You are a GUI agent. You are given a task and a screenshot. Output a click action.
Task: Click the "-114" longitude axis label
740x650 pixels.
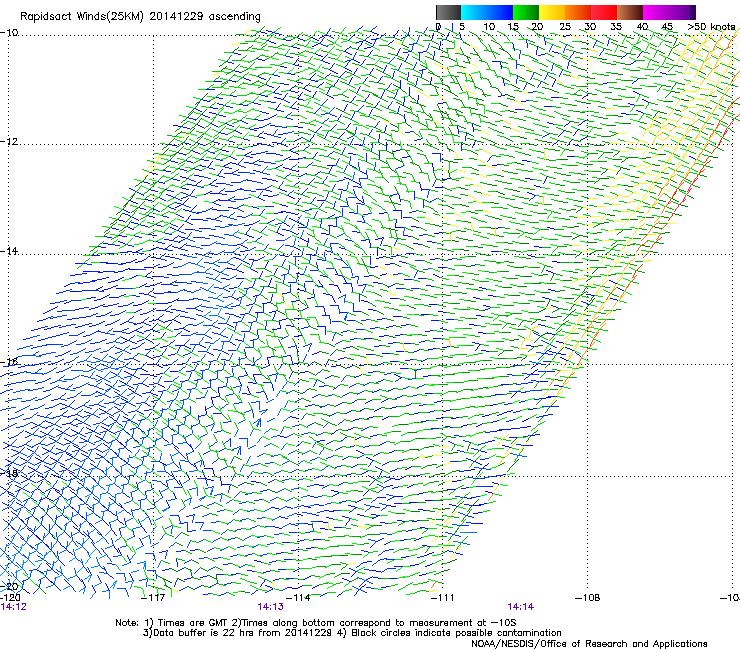[298, 598]
